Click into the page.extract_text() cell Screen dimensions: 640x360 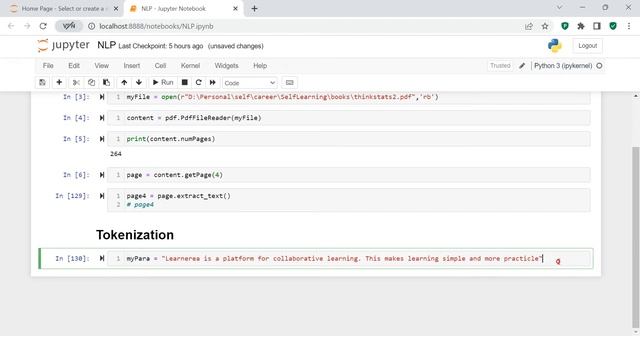coord(349,200)
